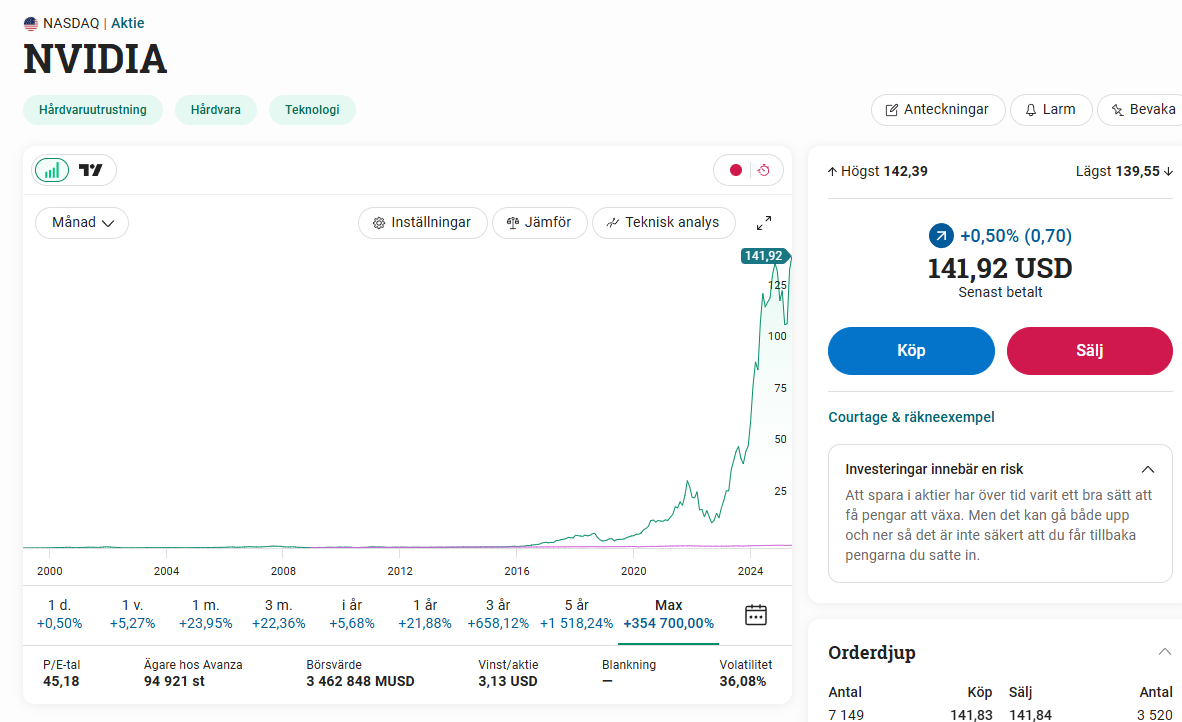Open the Månad interval dropdown
The image size is (1182, 722).
[82, 223]
